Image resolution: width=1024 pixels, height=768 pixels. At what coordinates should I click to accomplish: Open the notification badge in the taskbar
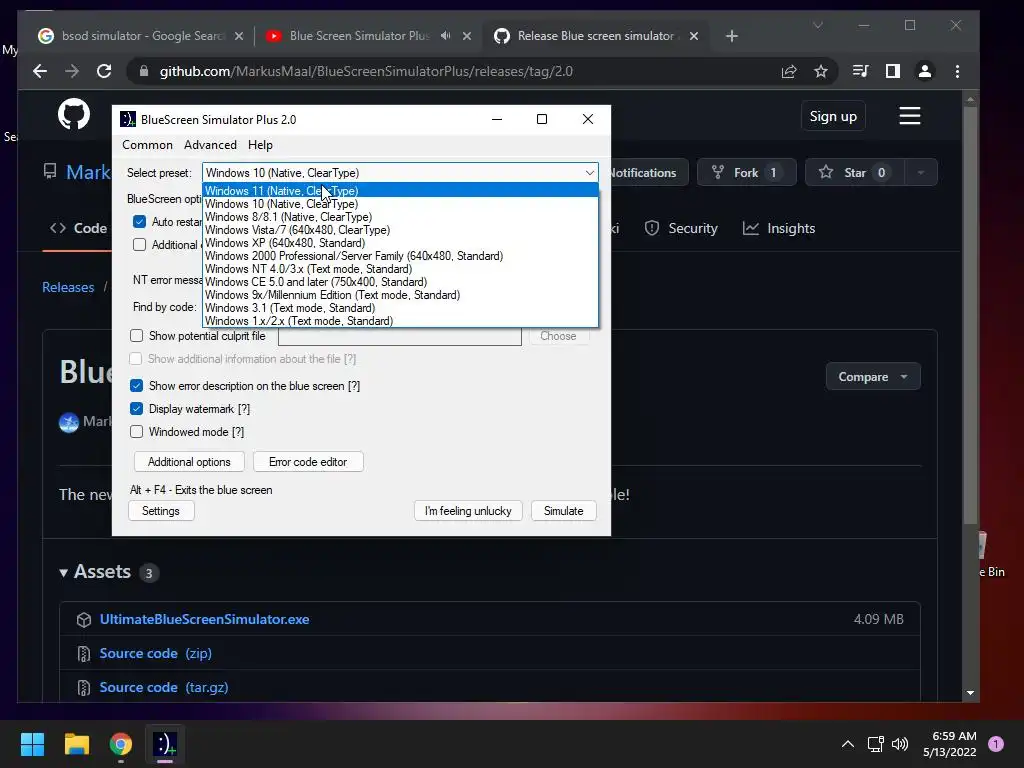click(x=996, y=744)
